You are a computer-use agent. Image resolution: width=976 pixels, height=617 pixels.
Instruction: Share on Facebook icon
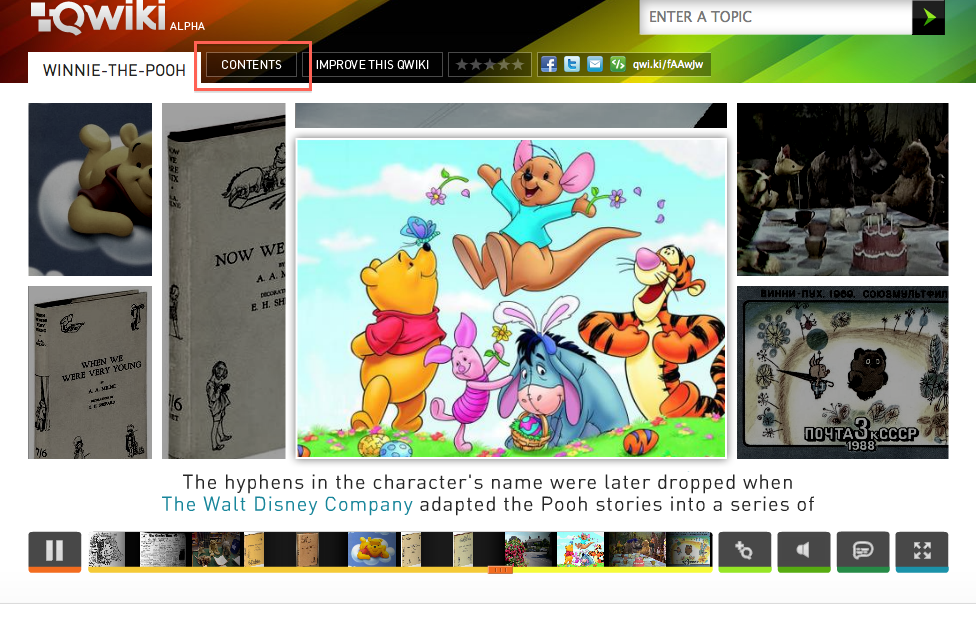[x=548, y=64]
